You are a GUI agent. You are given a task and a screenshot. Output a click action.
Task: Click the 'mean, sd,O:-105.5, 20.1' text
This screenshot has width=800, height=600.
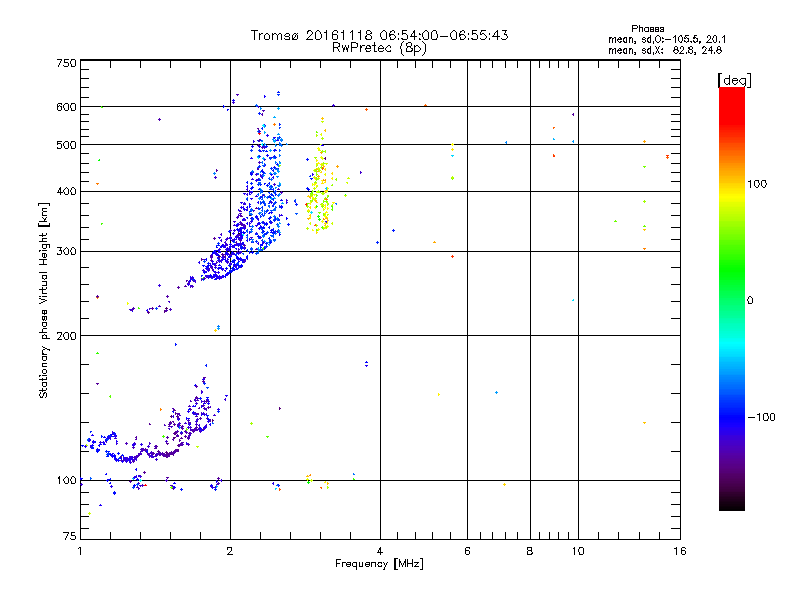pyautogui.click(x=667, y=39)
